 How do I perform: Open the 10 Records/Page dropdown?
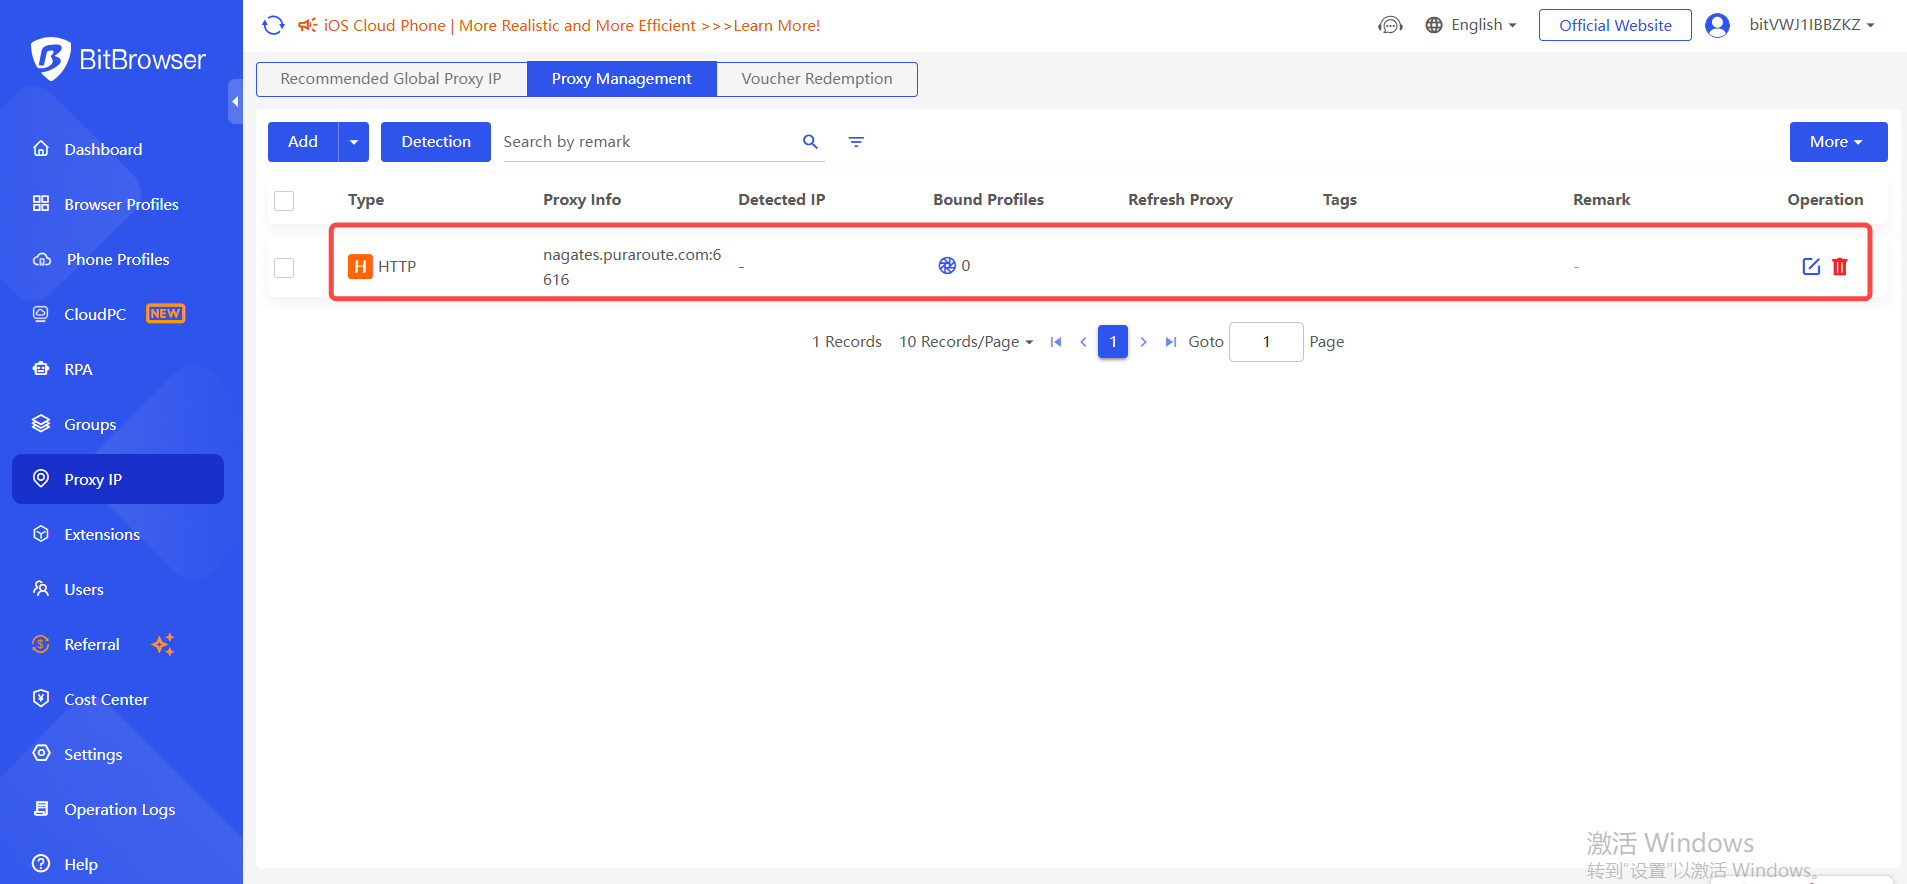click(966, 342)
